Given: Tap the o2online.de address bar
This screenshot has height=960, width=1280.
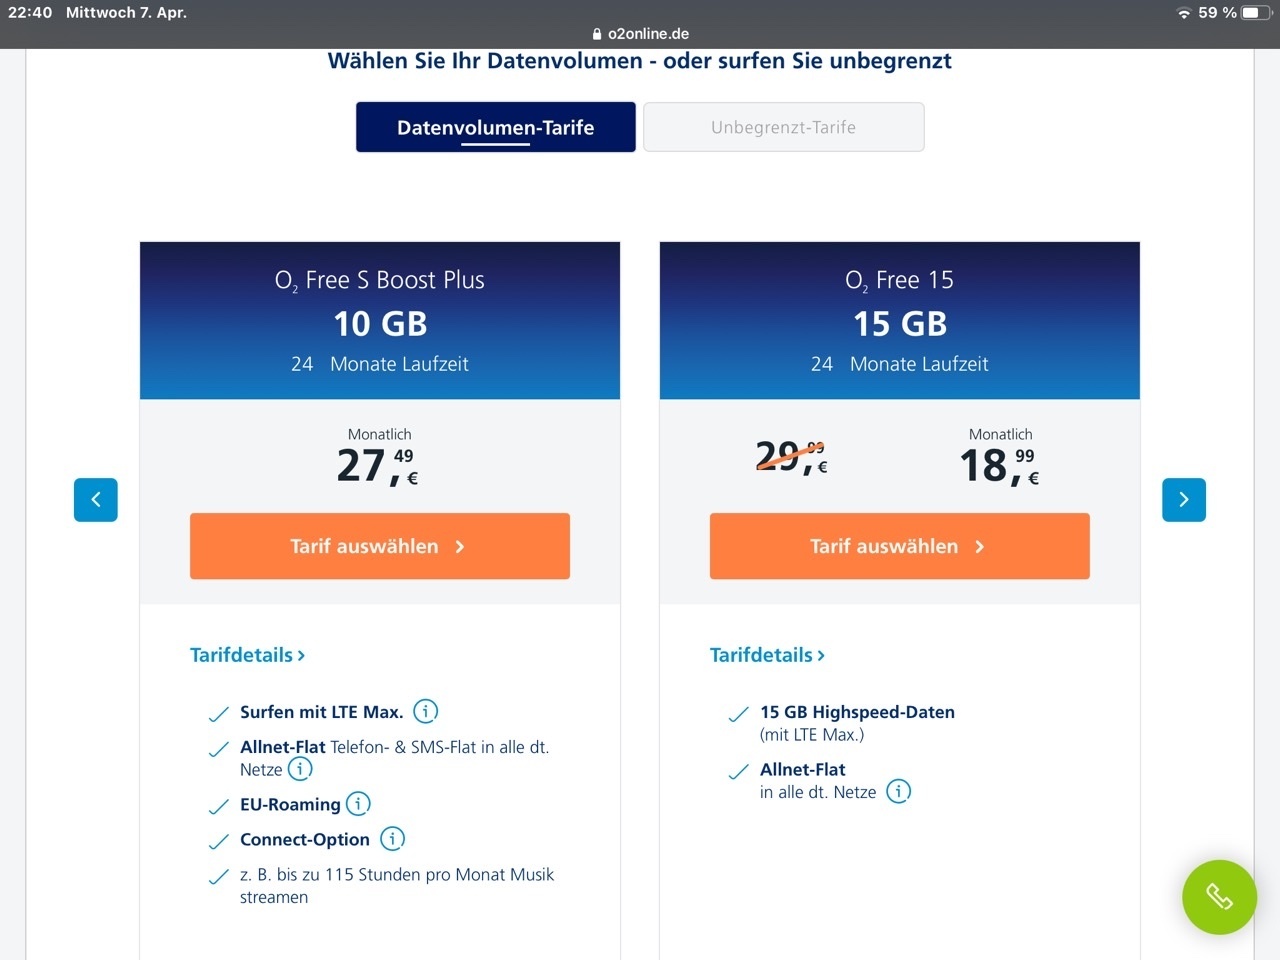Looking at the screenshot, I should click(640, 34).
